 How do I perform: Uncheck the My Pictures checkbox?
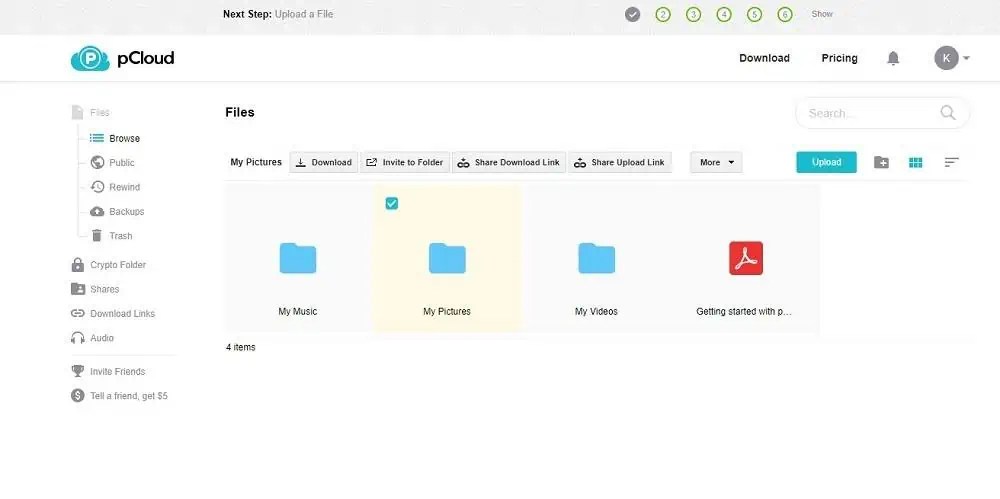[x=392, y=204]
